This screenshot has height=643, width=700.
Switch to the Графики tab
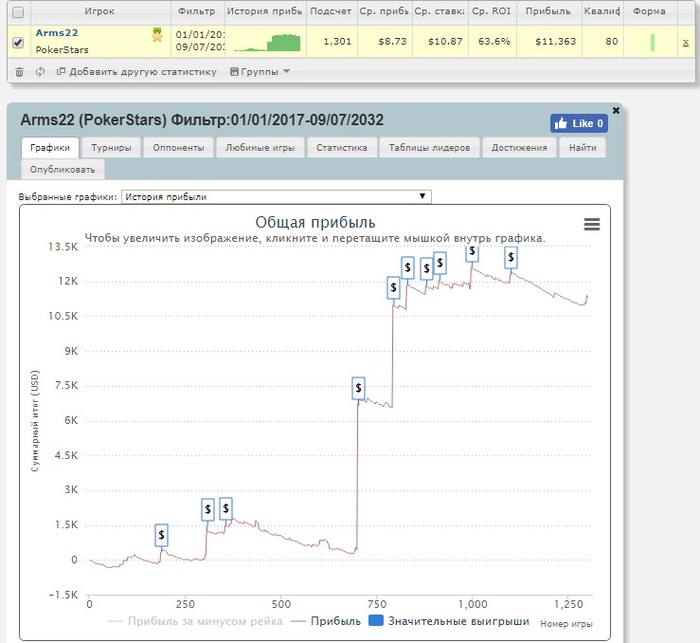[50, 148]
